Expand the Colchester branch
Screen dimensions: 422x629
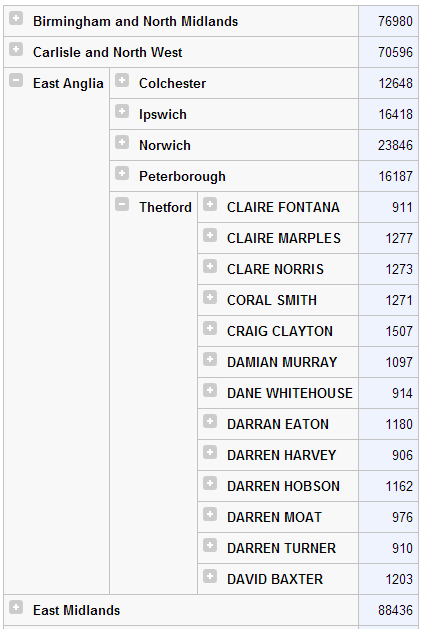pyautogui.click(x=122, y=80)
